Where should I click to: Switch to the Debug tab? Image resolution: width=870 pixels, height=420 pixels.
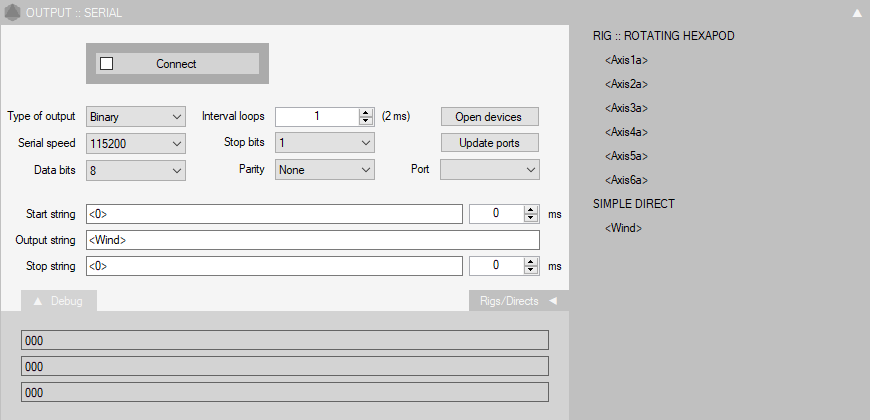59,301
